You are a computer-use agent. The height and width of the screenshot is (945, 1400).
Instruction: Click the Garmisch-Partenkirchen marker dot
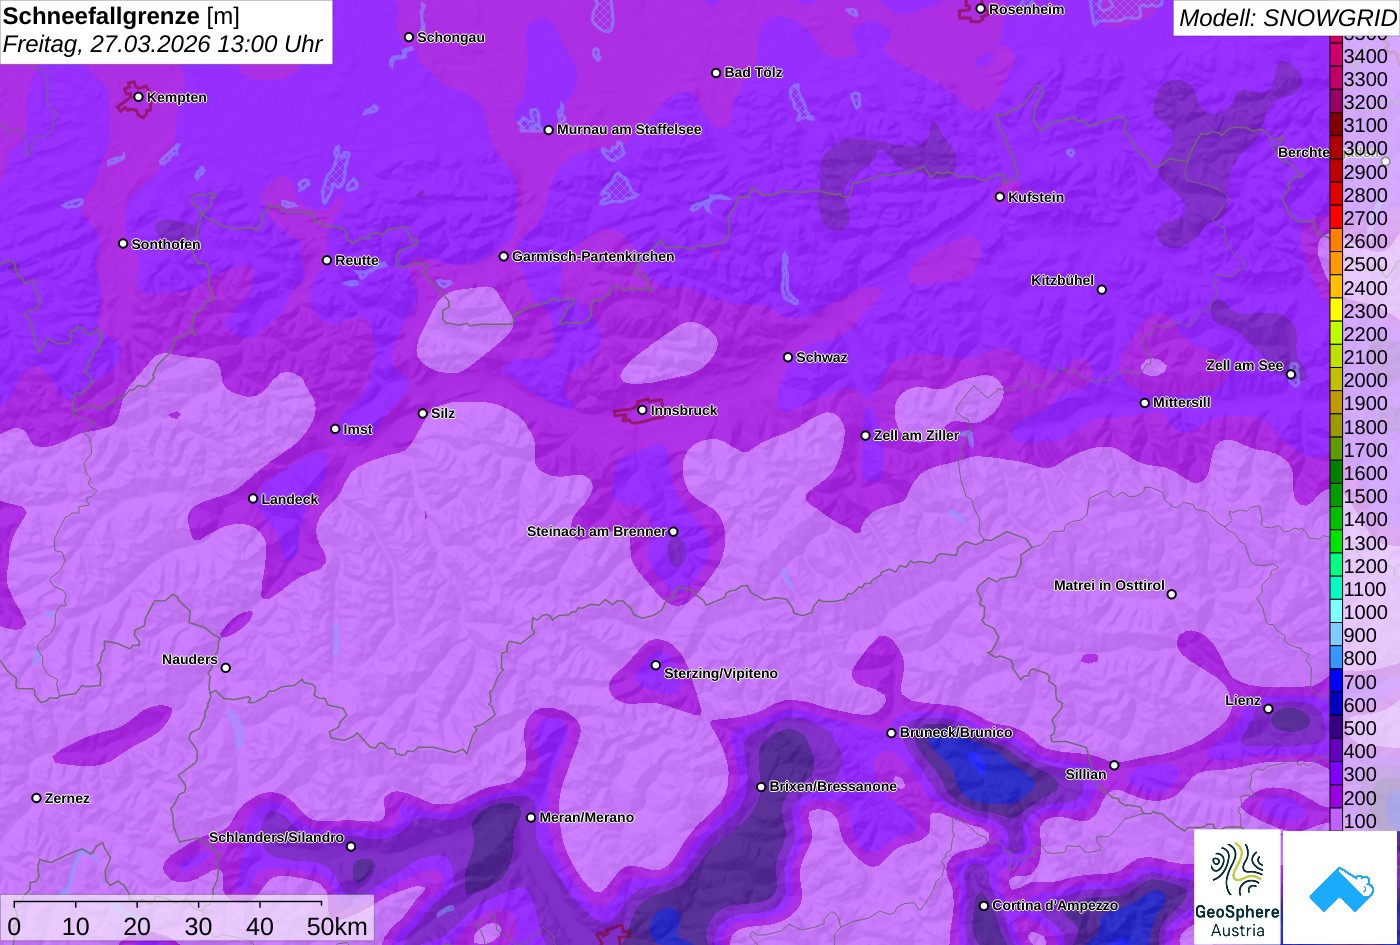click(503, 257)
